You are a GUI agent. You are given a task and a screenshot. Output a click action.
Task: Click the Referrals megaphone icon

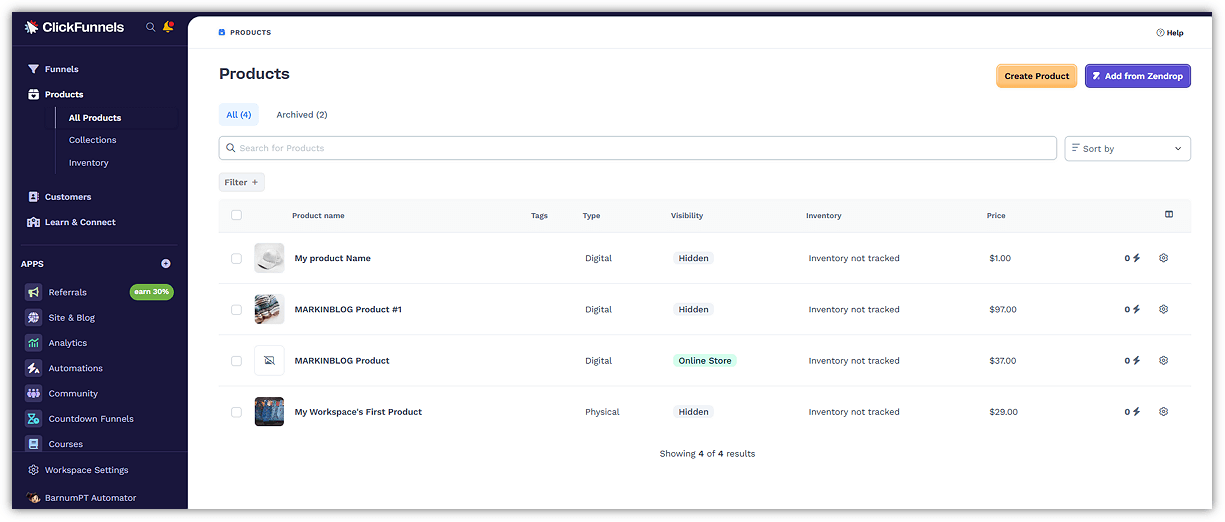pyautogui.click(x=33, y=292)
